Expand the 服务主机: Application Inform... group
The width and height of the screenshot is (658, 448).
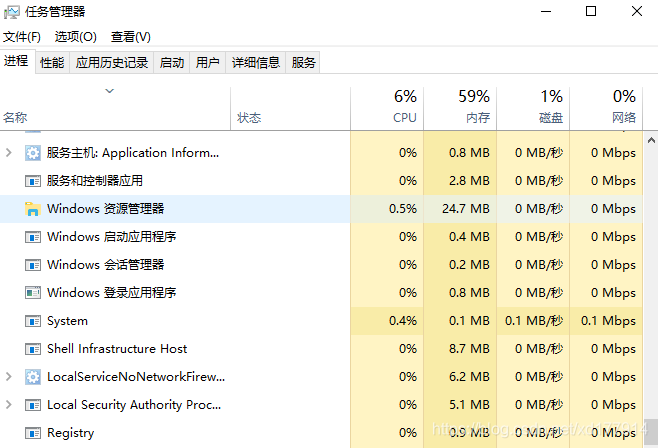(9, 153)
